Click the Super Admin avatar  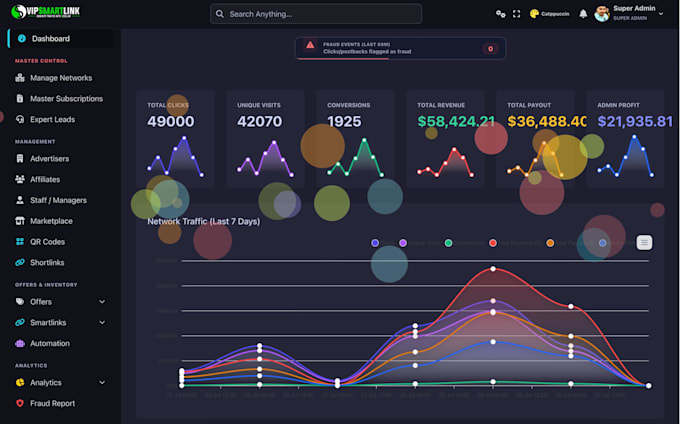(x=602, y=14)
